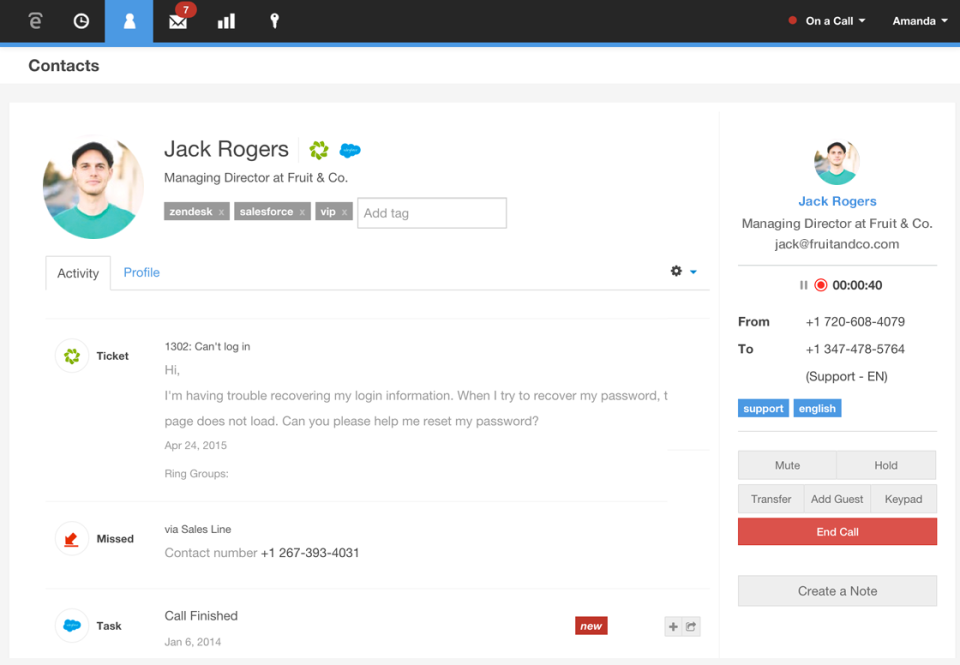Image resolution: width=960 pixels, height=665 pixels.
Task: Open the recent calls clock icon
Action: (x=81, y=21)
